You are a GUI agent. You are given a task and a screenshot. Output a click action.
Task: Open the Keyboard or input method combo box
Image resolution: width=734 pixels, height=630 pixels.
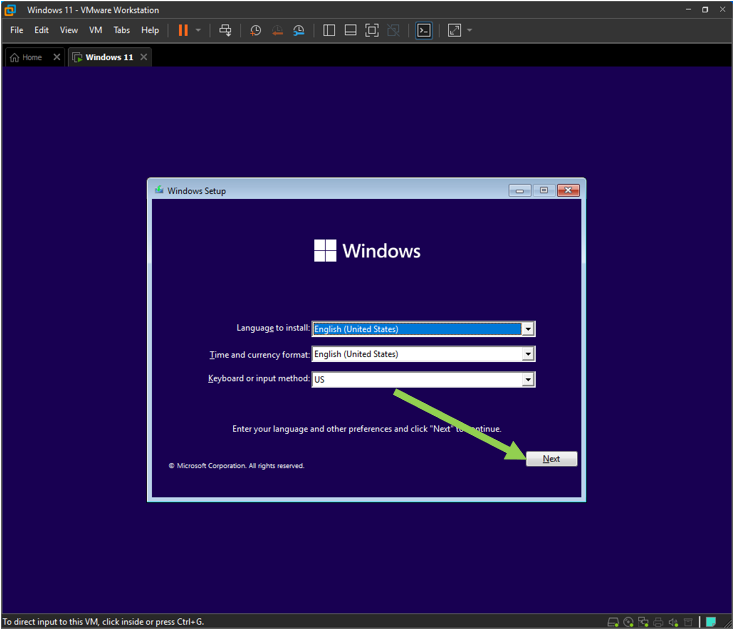click(423, 380)
